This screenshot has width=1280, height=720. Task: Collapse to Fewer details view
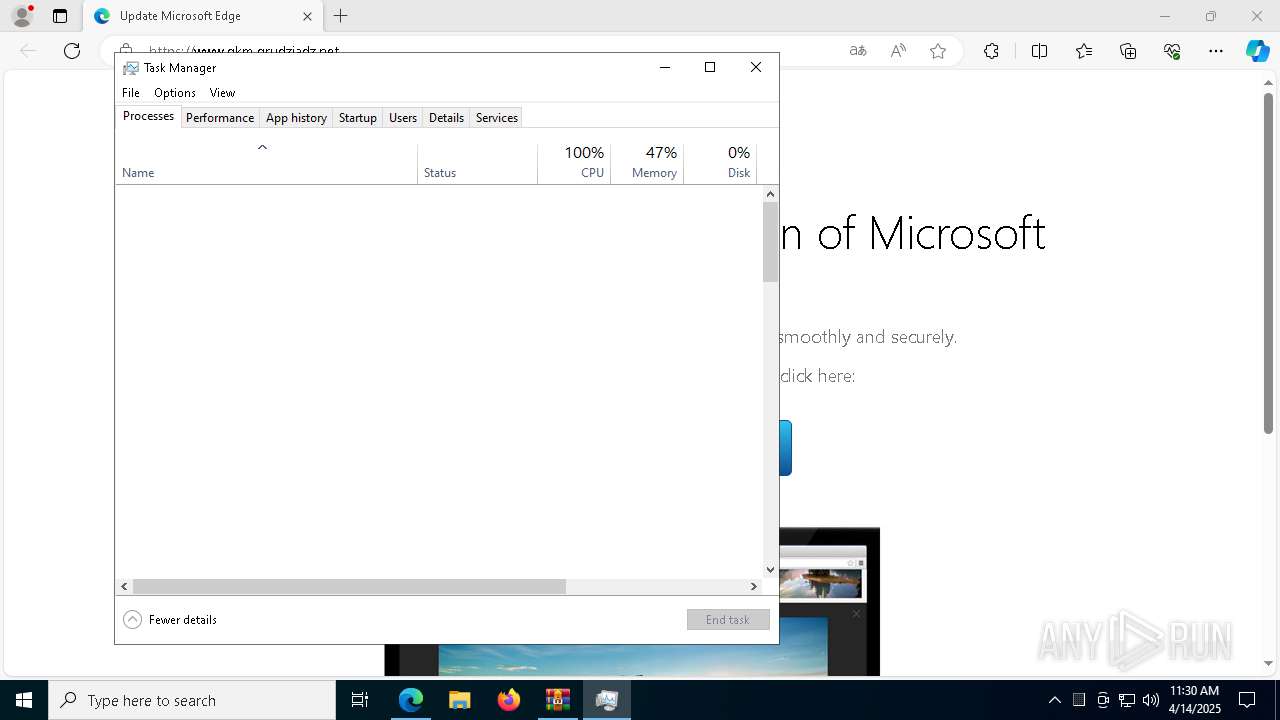(170, 619)
